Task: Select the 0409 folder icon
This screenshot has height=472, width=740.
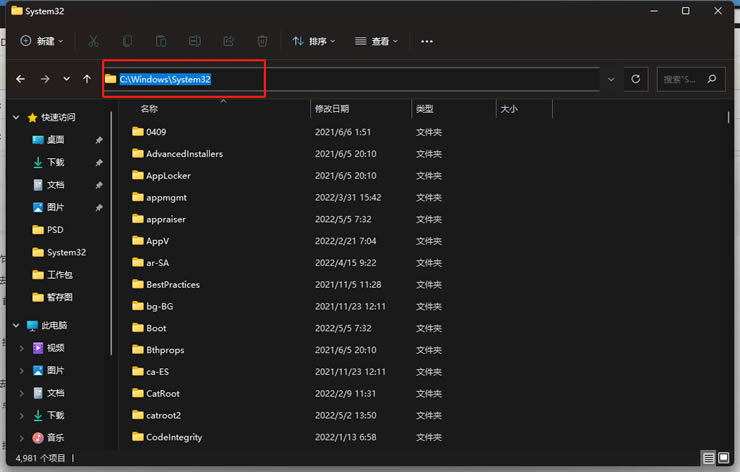Action: click(x=138, y=132)
